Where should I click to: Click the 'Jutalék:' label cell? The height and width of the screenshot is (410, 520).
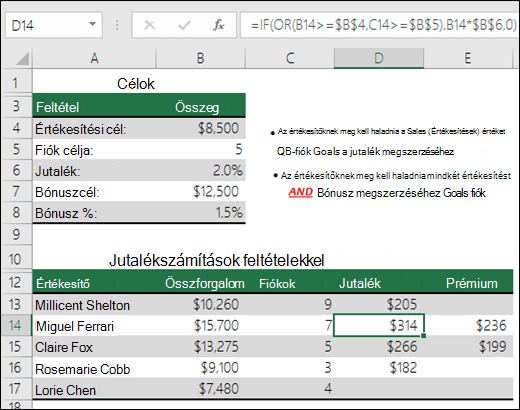(x=94, y=171)
